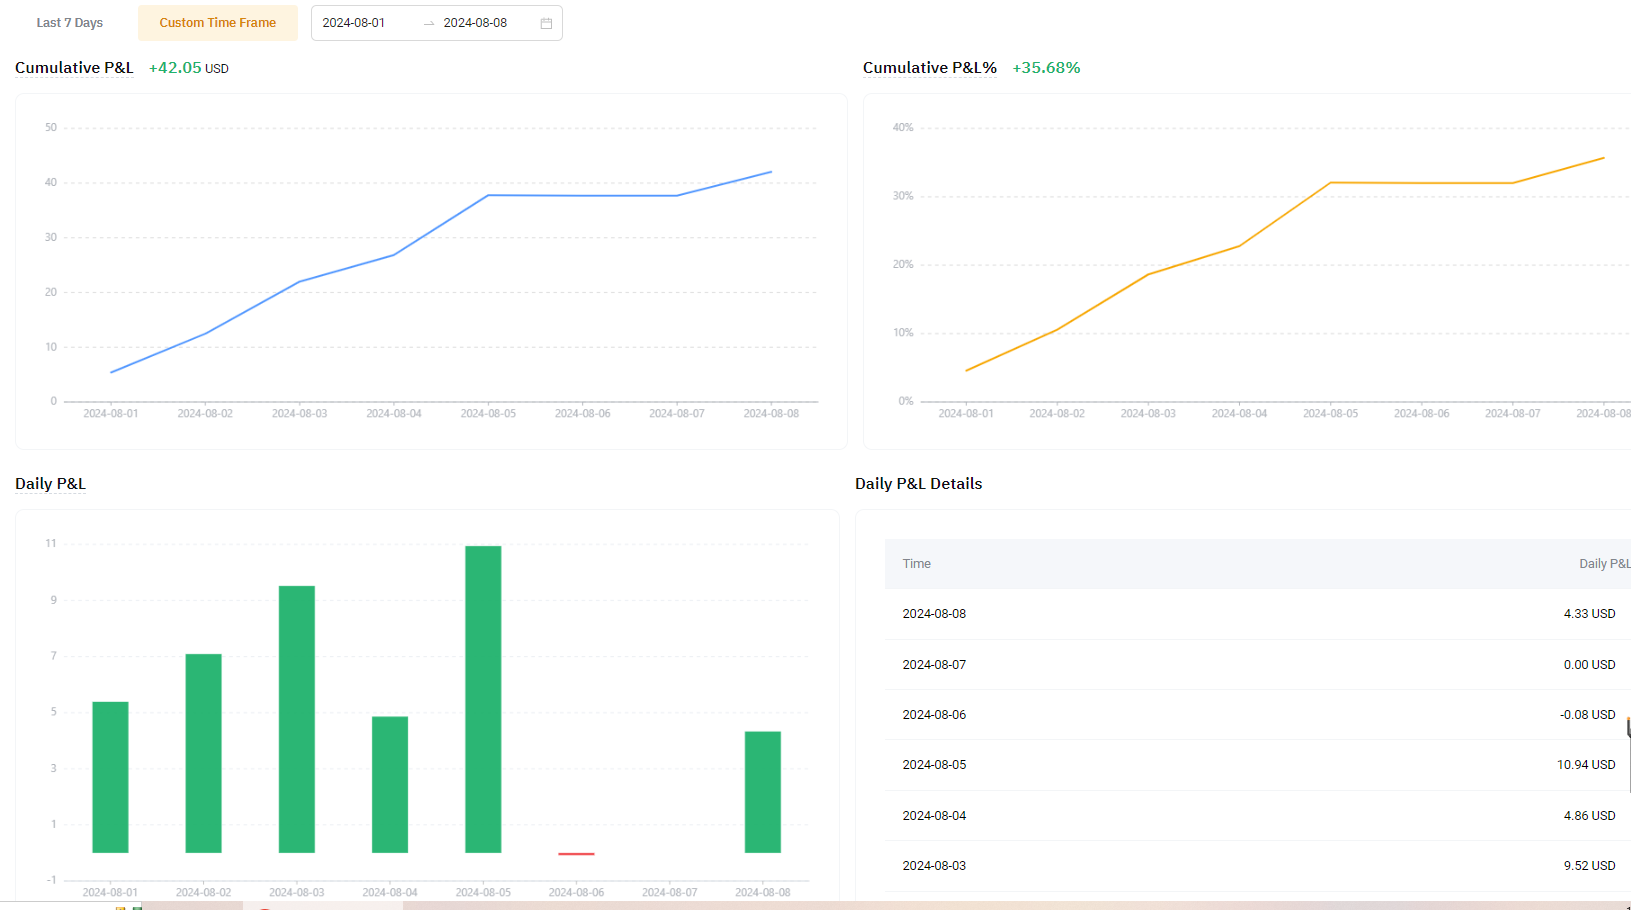Click the Daily P&L chart title
This screenshot has height=910, width=1631.
50,484
